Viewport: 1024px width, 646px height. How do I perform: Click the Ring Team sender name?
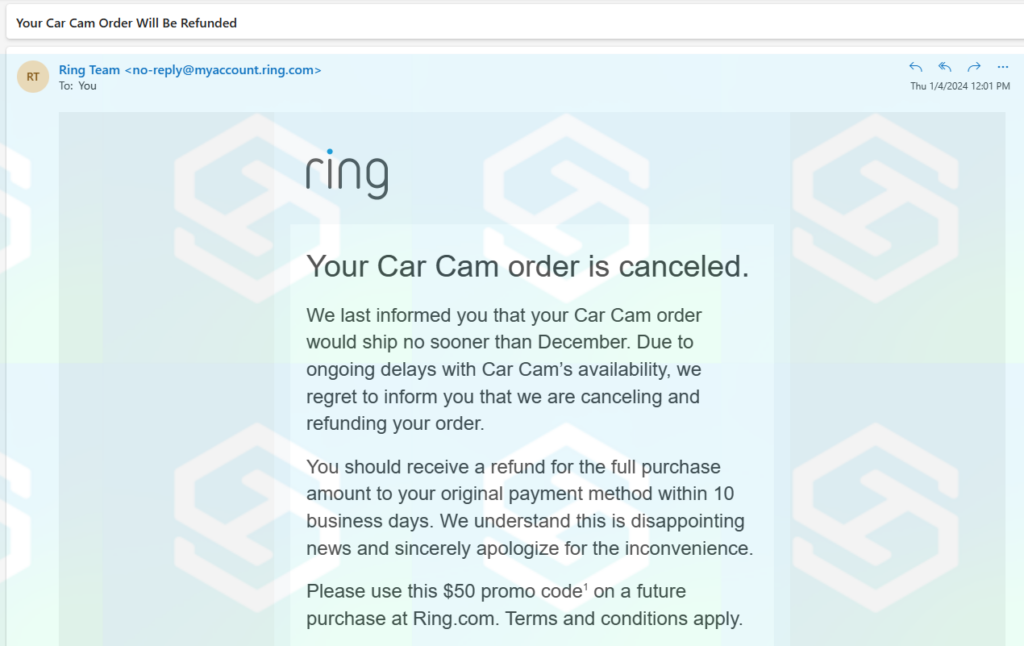click(89, 70)
